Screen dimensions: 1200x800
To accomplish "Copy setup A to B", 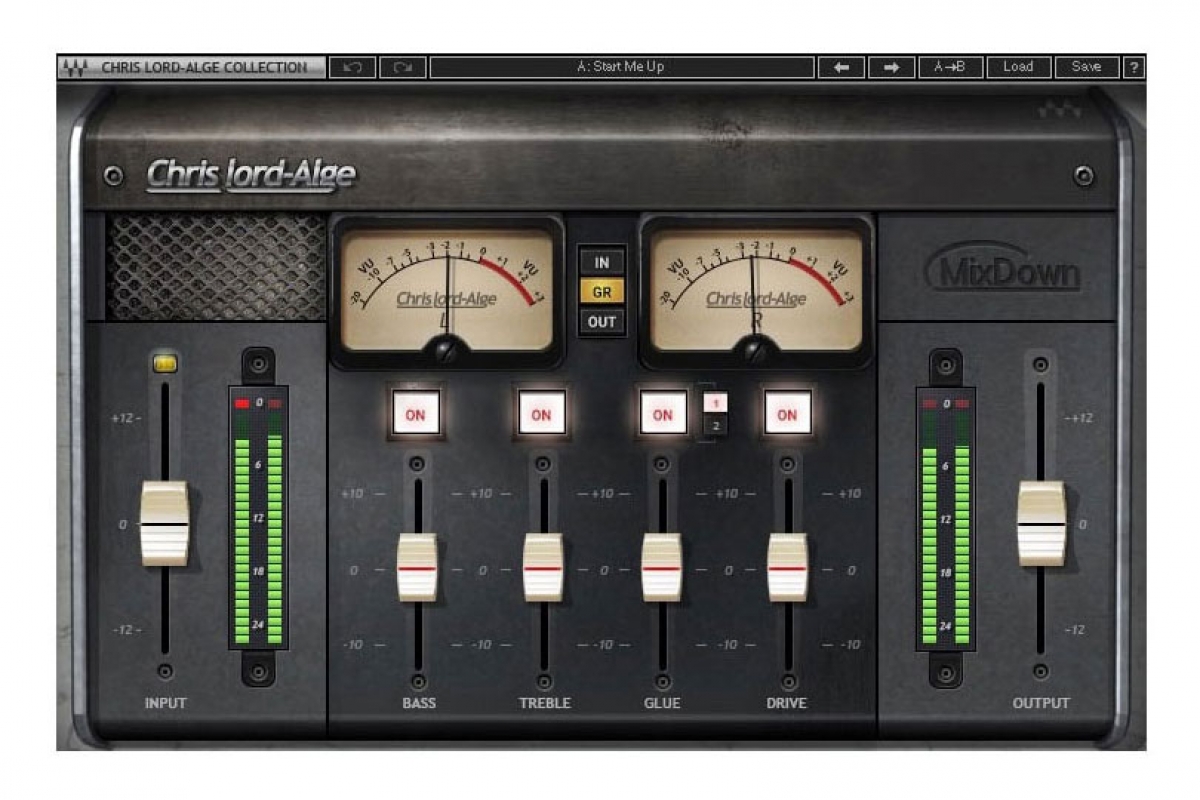I will [x=950, y=67].
